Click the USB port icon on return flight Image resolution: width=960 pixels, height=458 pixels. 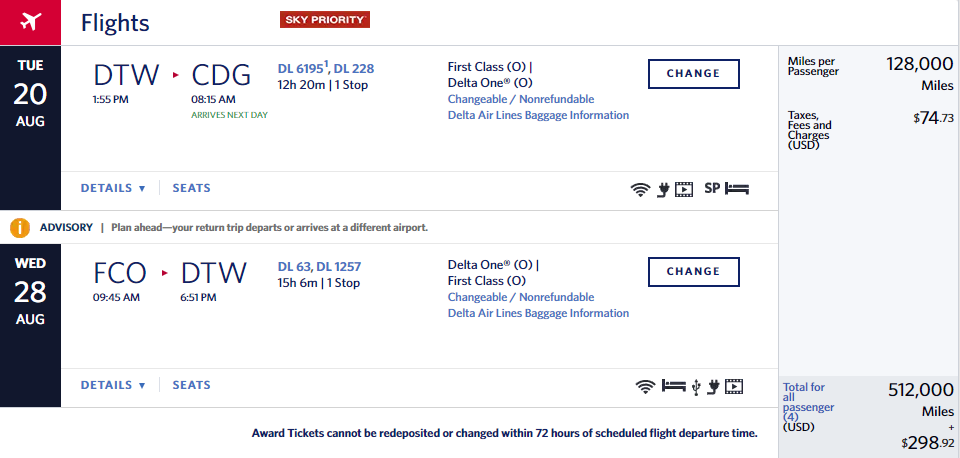point(696,385)
